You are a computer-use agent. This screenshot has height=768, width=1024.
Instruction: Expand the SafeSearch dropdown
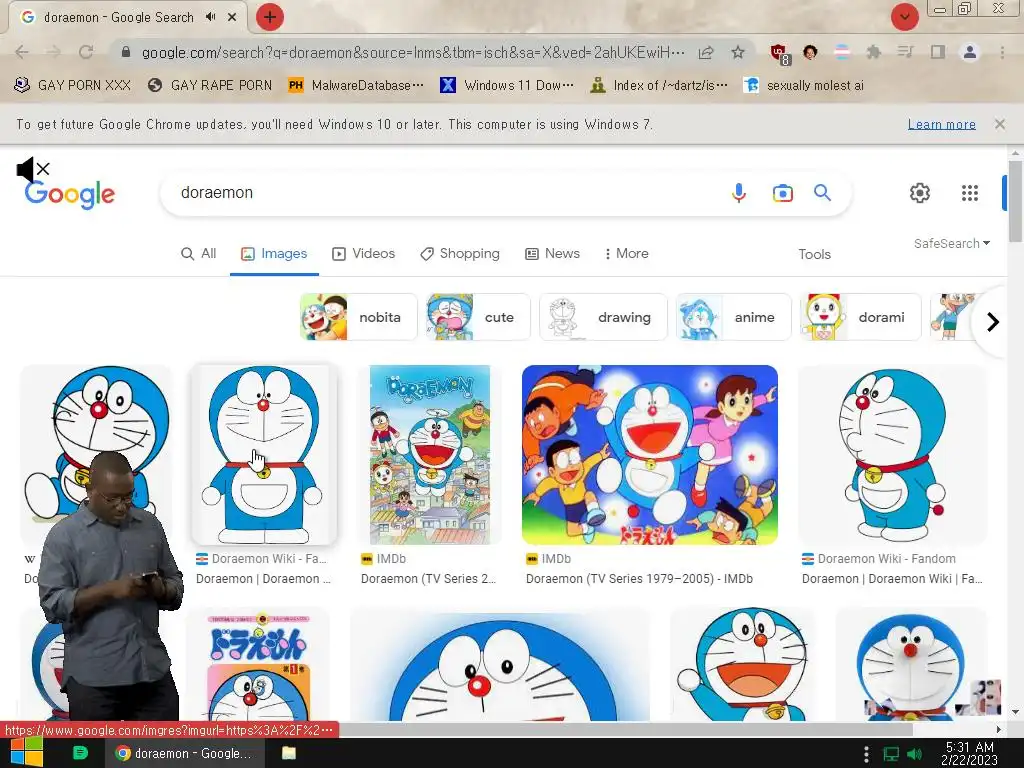pos(952,243)
